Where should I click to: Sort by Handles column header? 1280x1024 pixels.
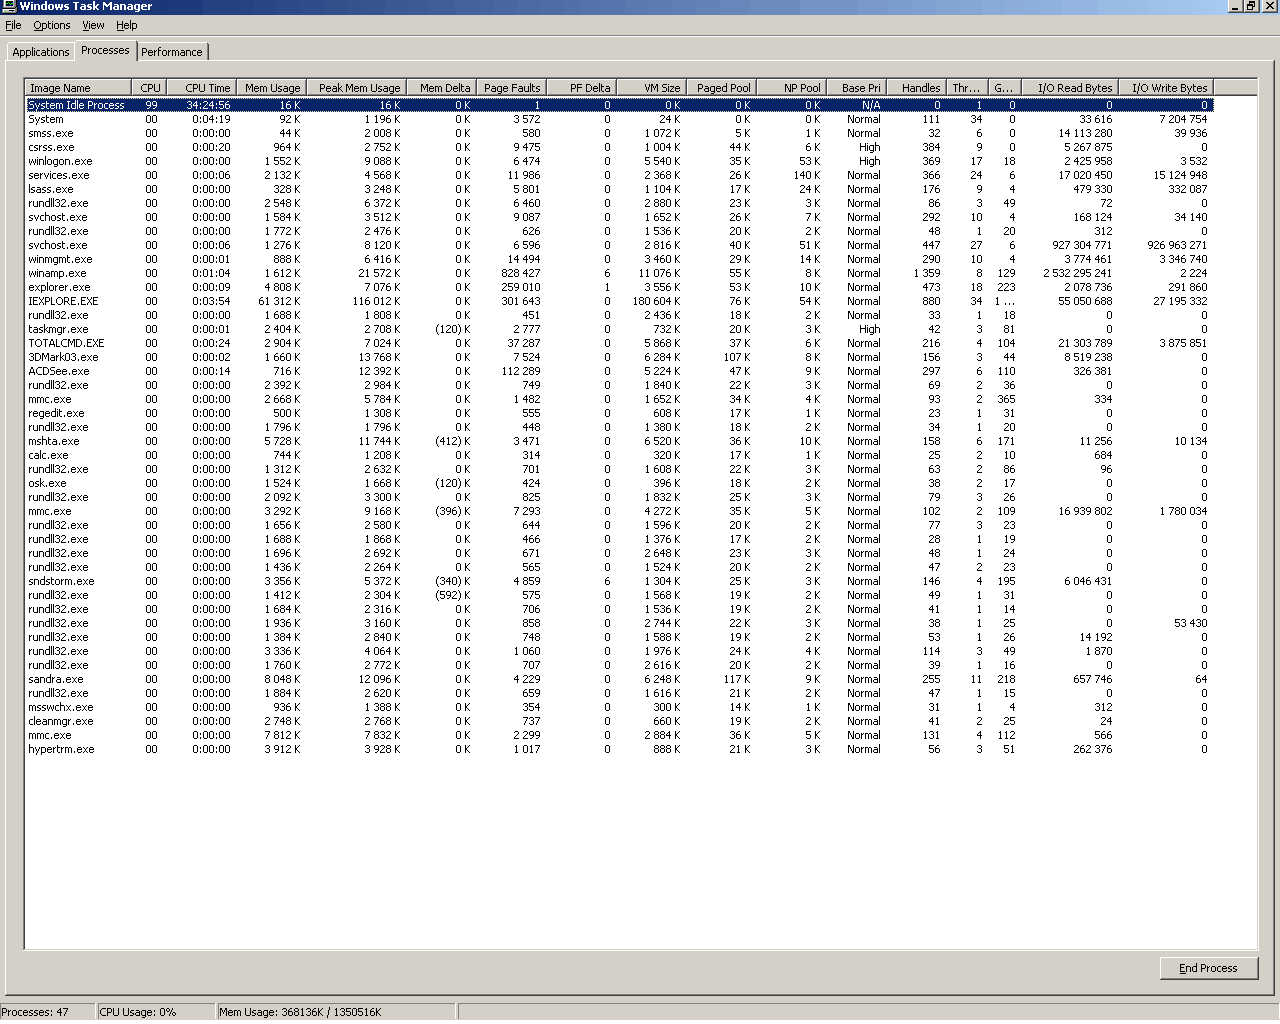tap(916, 88)
